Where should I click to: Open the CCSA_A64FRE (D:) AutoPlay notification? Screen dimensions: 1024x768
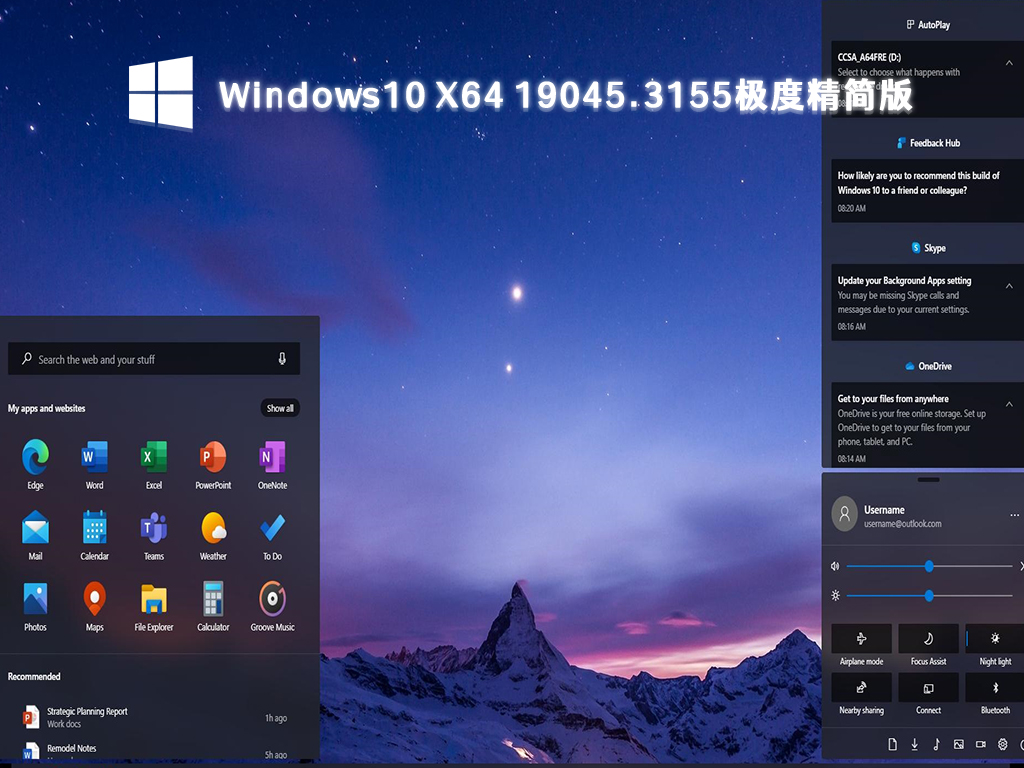click(927, 79)
